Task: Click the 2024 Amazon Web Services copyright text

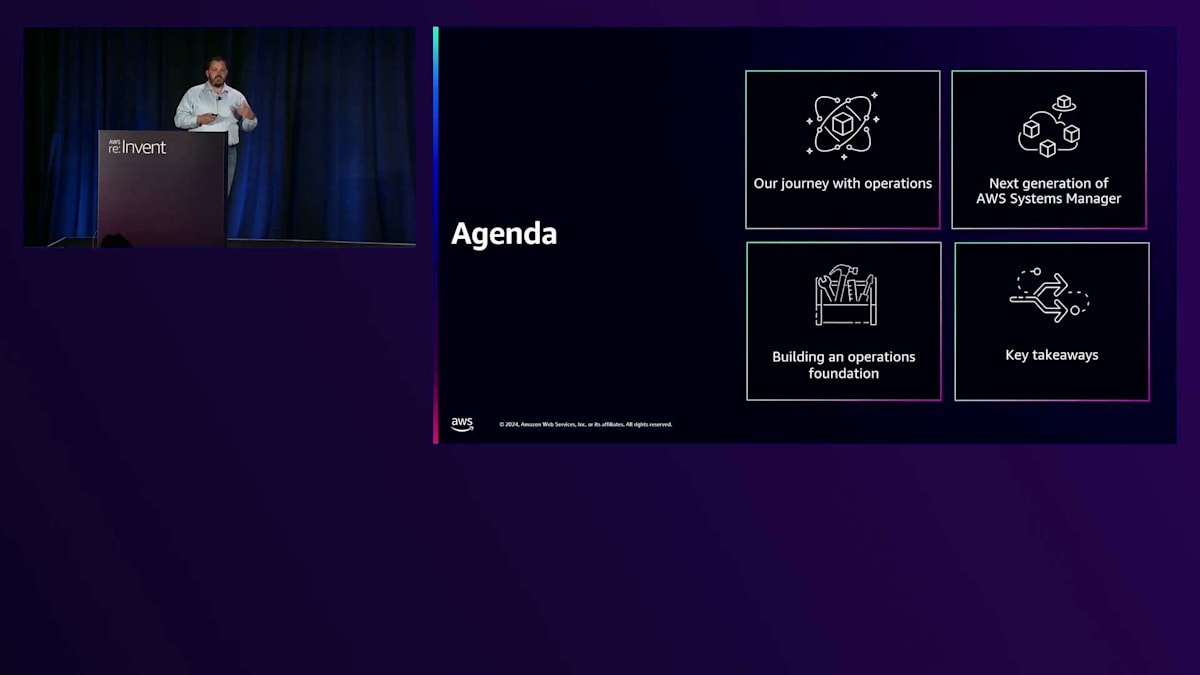Action: (x=586, y=425)
